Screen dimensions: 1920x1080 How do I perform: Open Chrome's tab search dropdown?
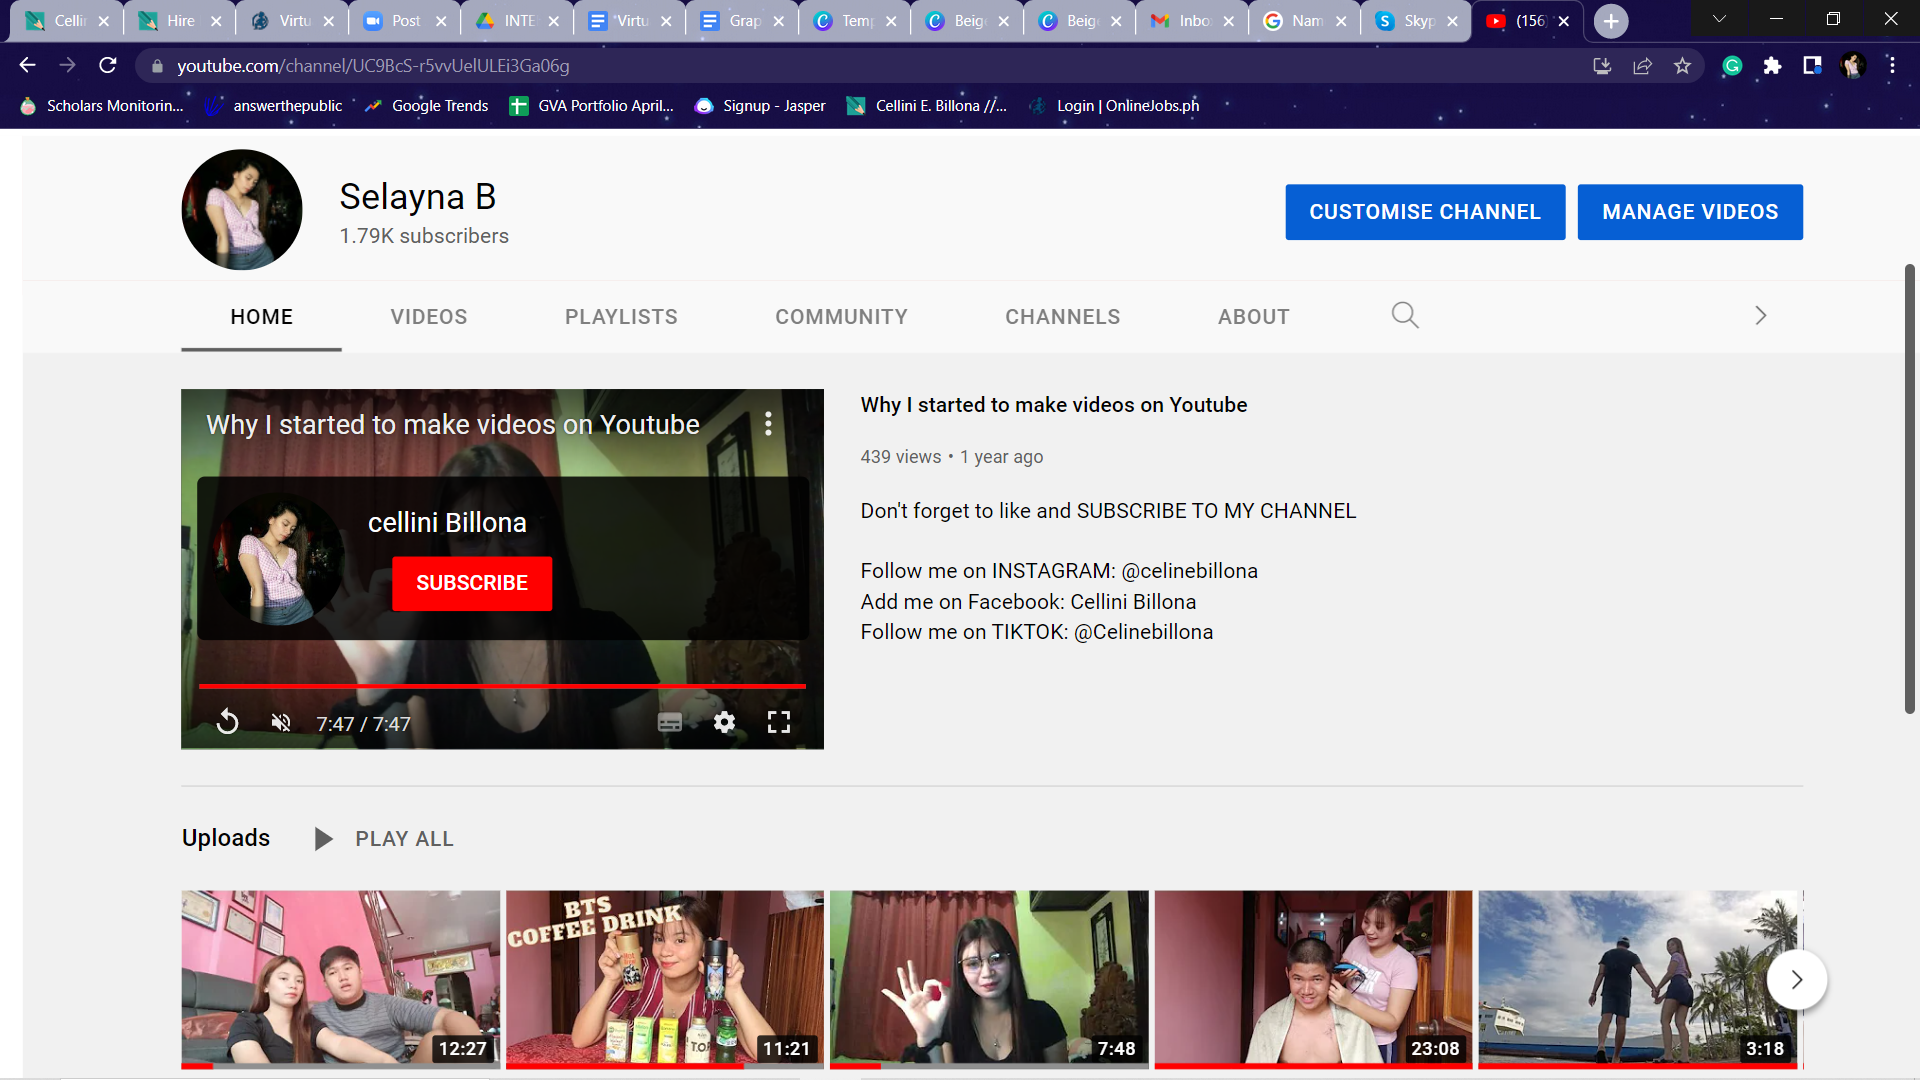pyautogui.click(x=1719, y=19)
